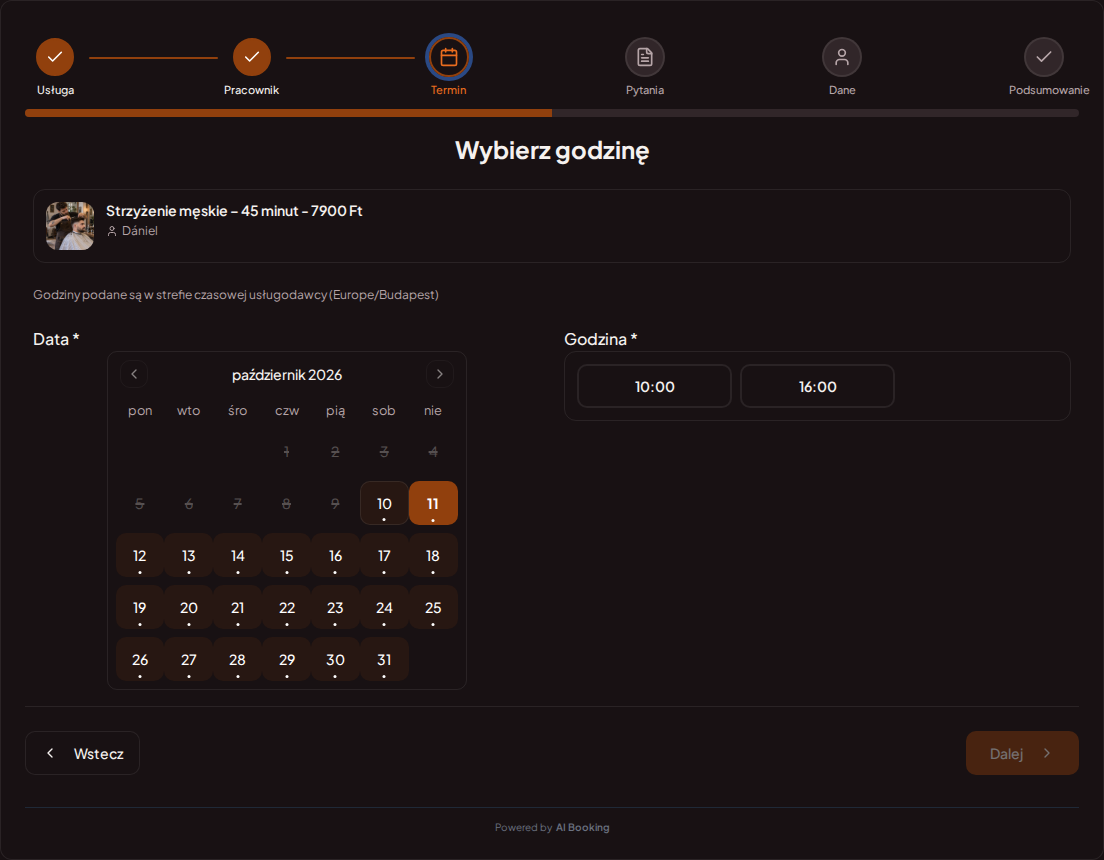Viewport: 1104px width, 860px height.
Task: Click the Pytania document step icon
Action: (645, 57)
